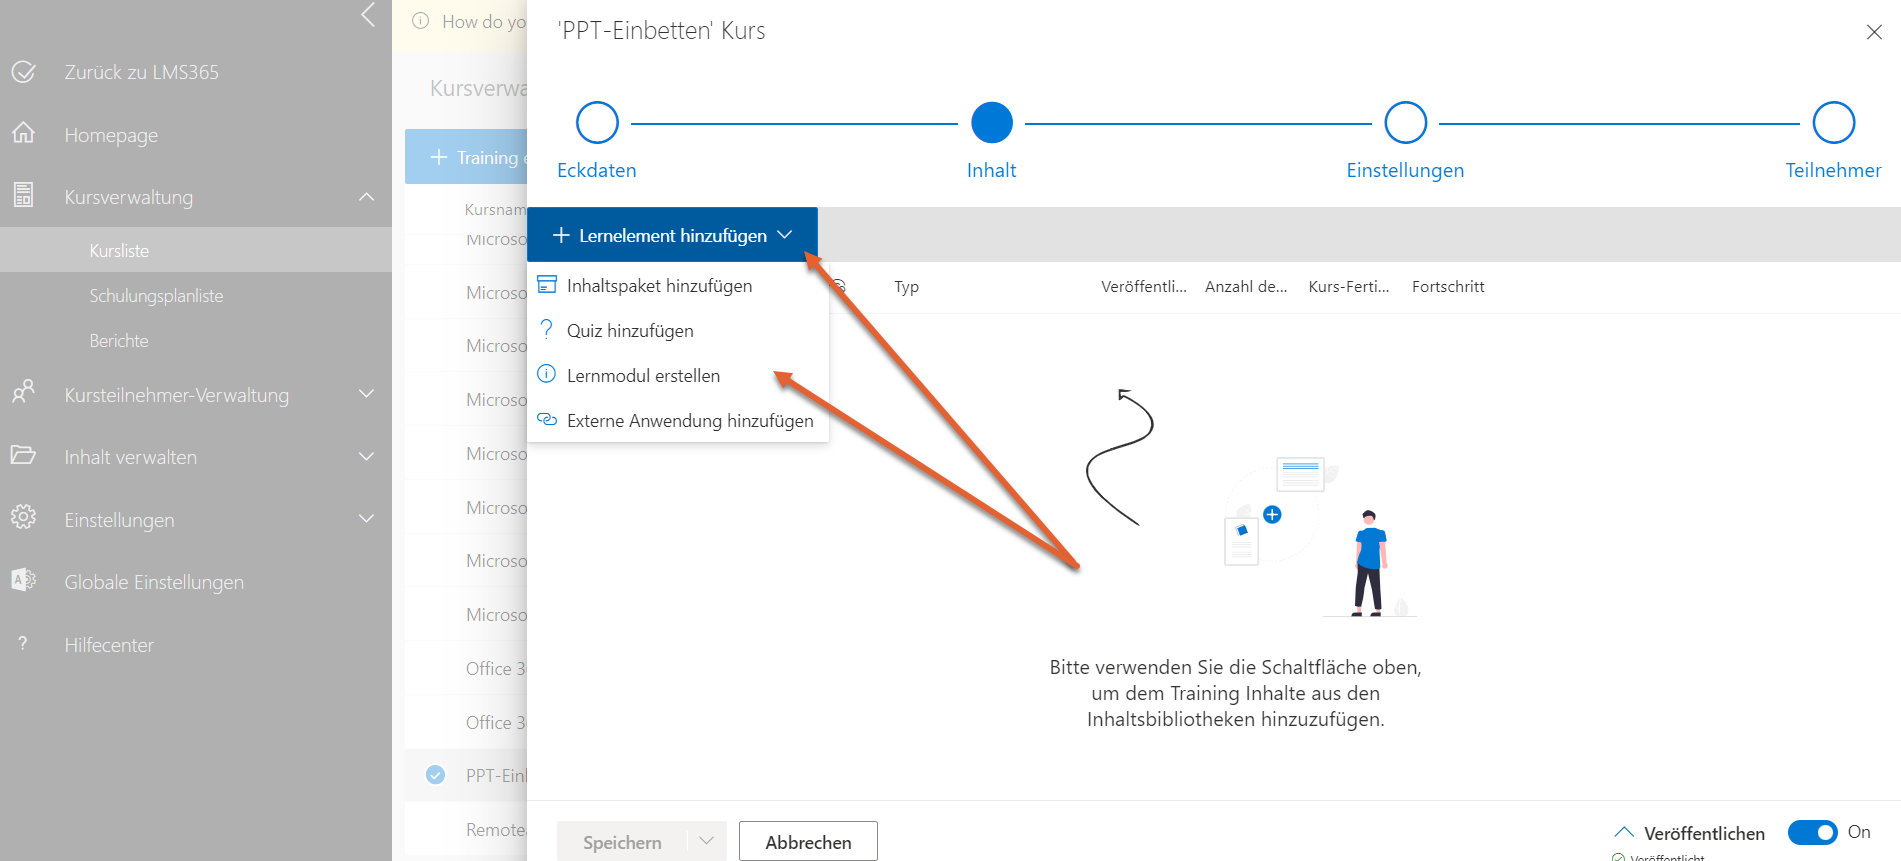The image size is (1901, 861).
Task: Click the Zurück zu LMS365 checkmark icon
Action: click(23, 72)
